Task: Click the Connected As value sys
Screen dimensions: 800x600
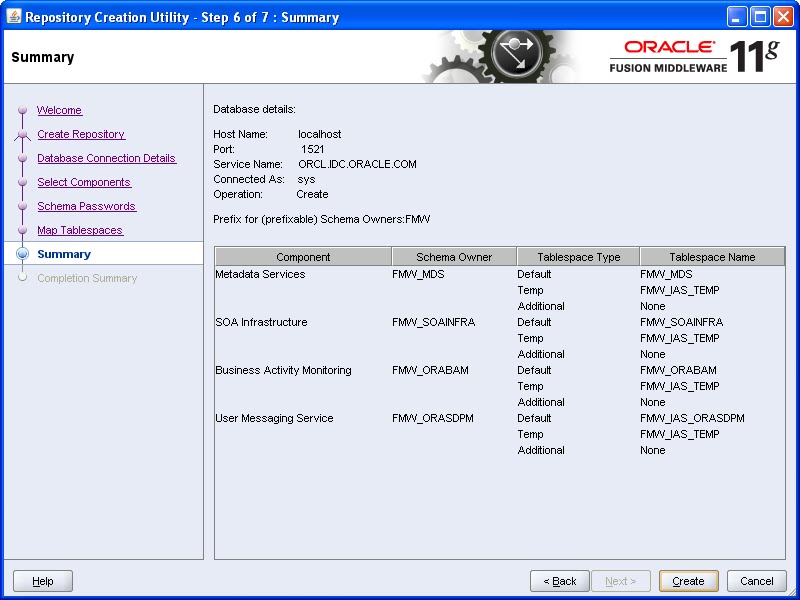Action: coord(306,179)
